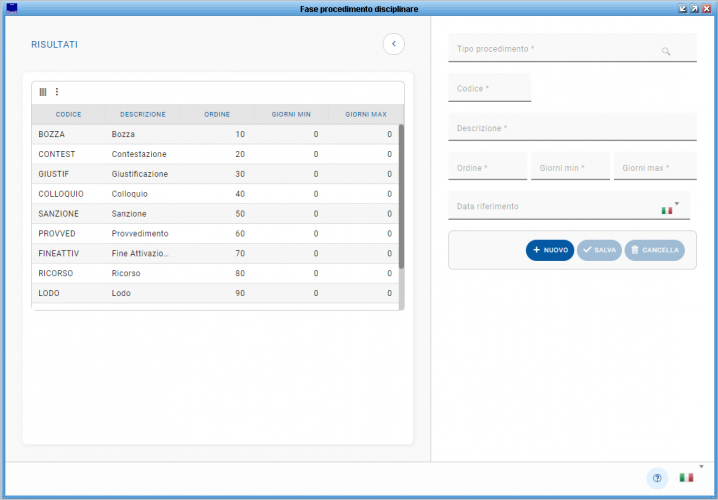Click the Italian flag in the footer
The width and height of the screenshot is (718, 500).
[687, 478]
